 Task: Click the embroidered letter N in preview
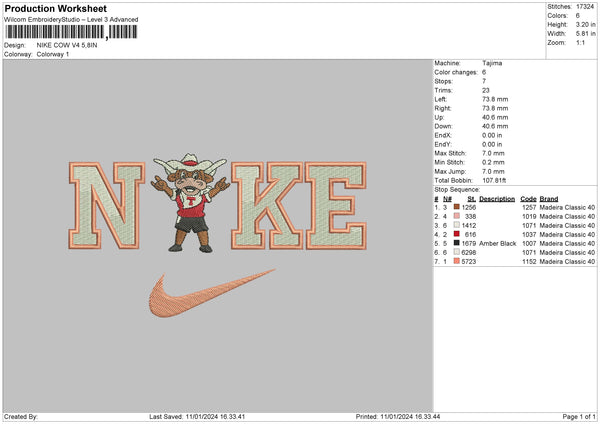tap(107, 205)
